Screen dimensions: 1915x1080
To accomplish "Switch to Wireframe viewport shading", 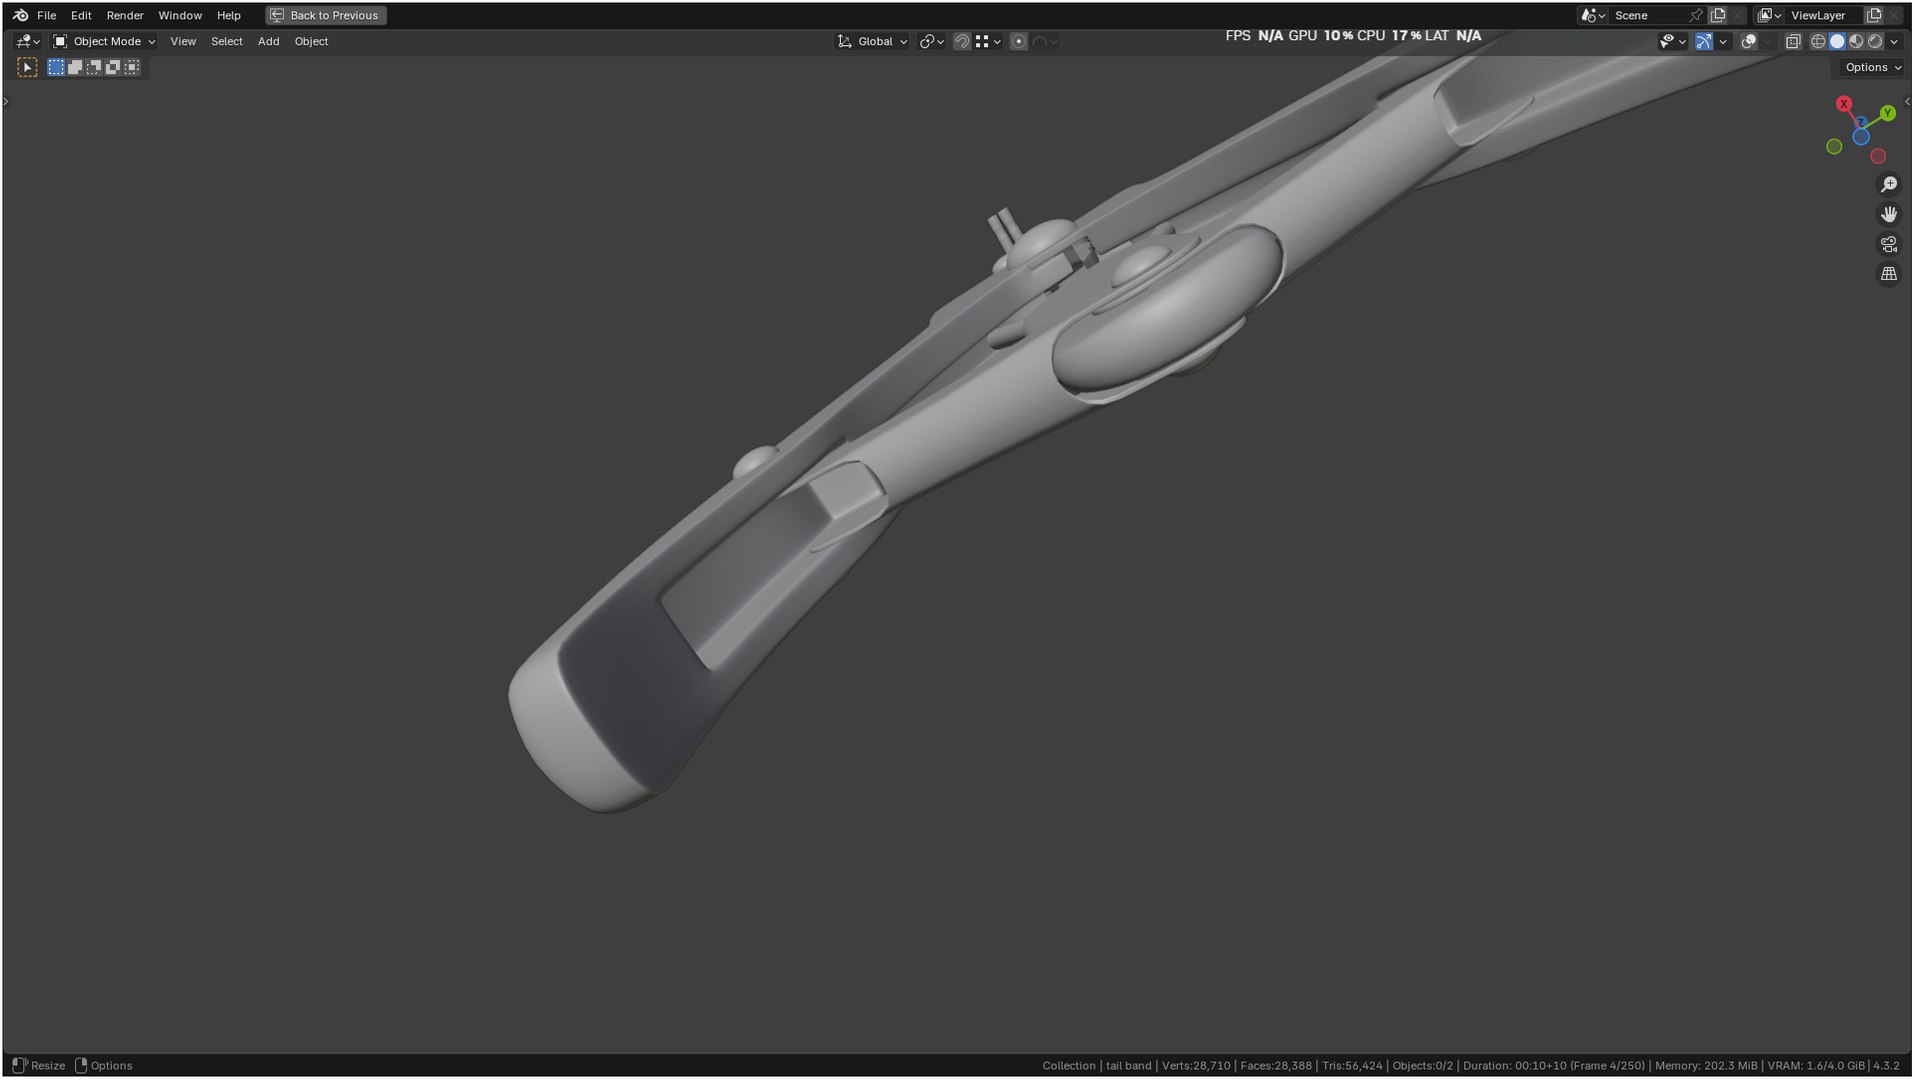I will click(x=1818, y=41).
